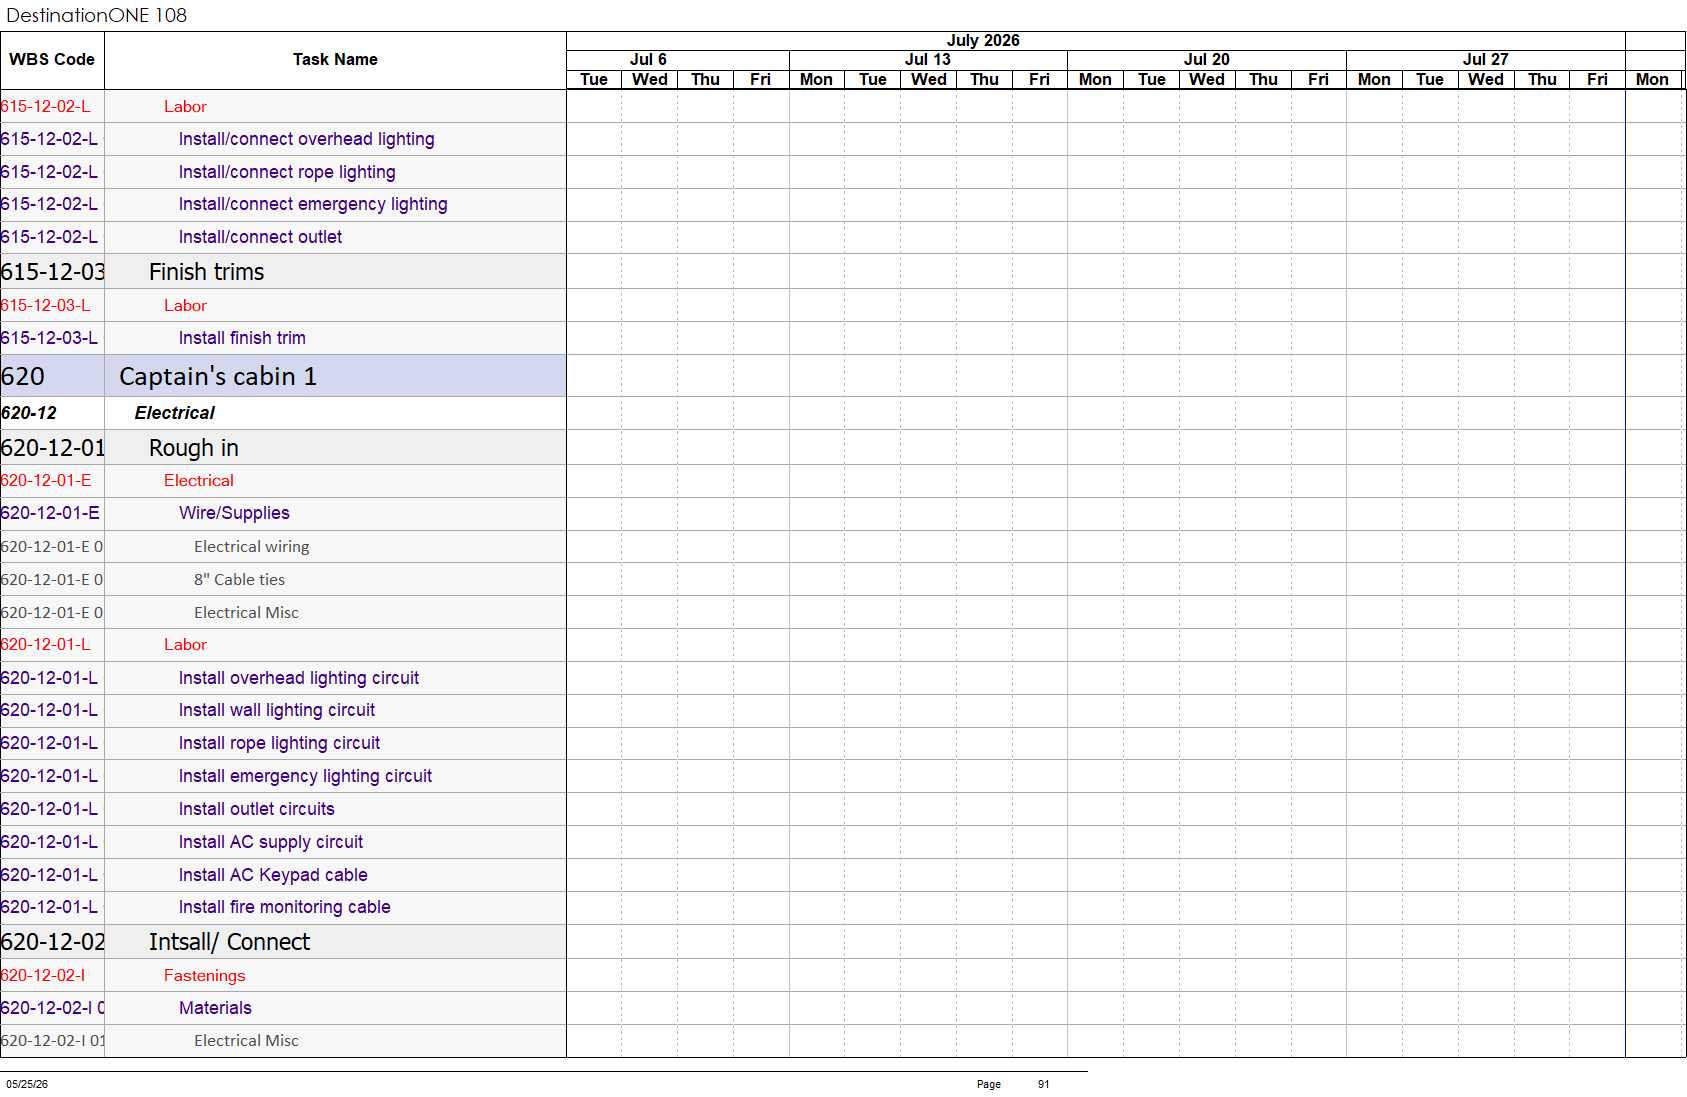Select Install/connect overhead lighting task

pyautogui.click(x=306, y=139)
